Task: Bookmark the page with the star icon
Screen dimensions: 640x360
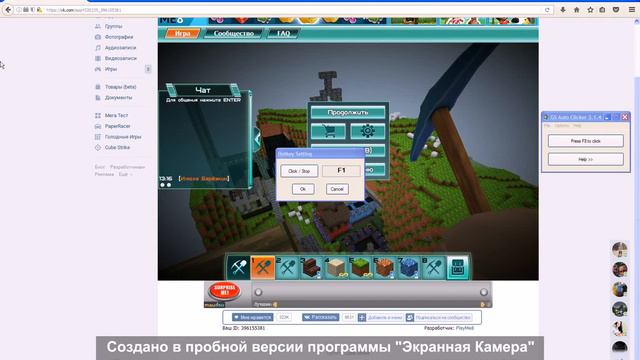Action: coord(590,9)
